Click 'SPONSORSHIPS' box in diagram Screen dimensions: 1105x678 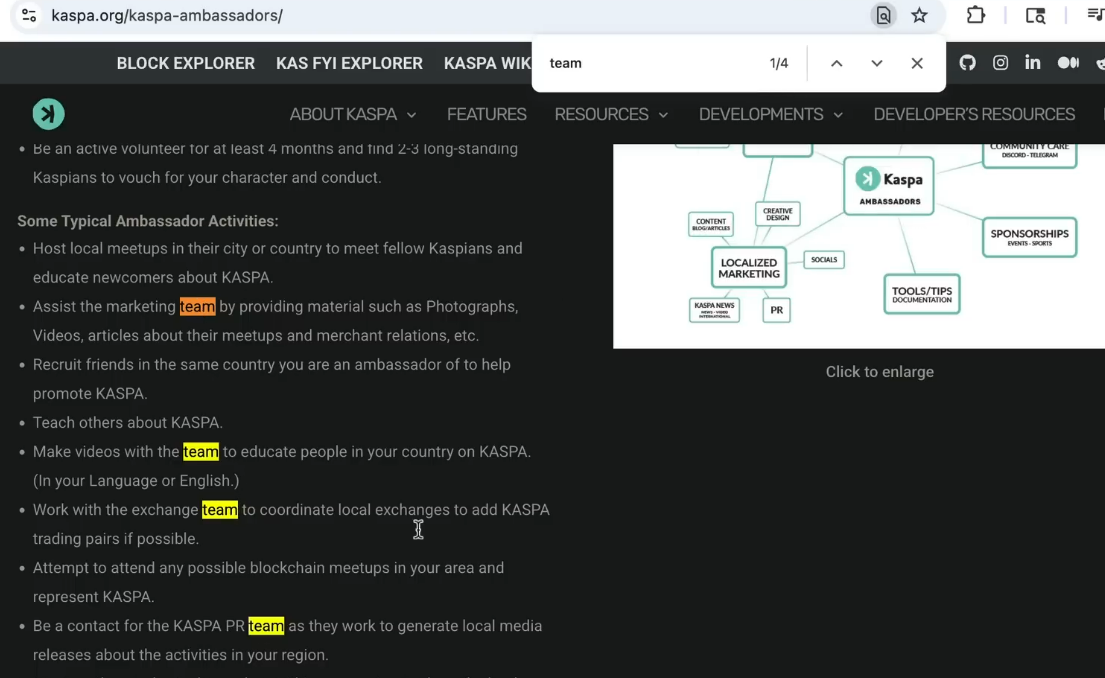point(1029,237)
